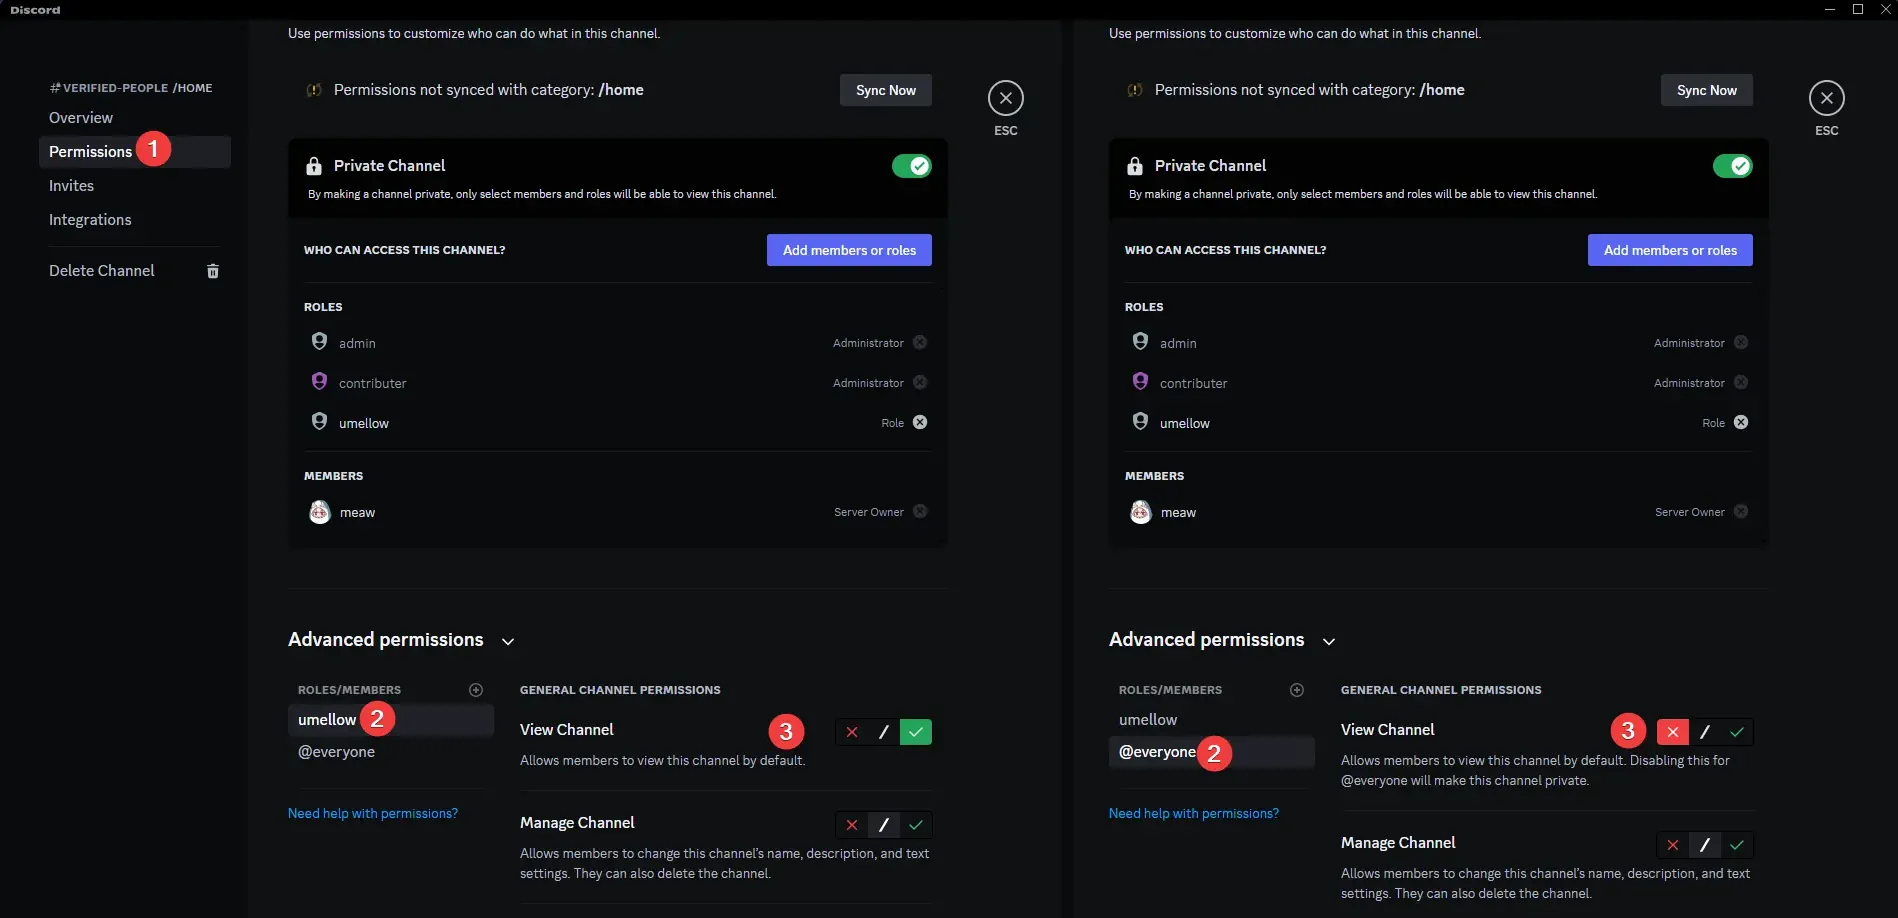
Task: Collapse Advanced permissions chevron in left panel
Action: pyautogui.click(x=508, y=642)
